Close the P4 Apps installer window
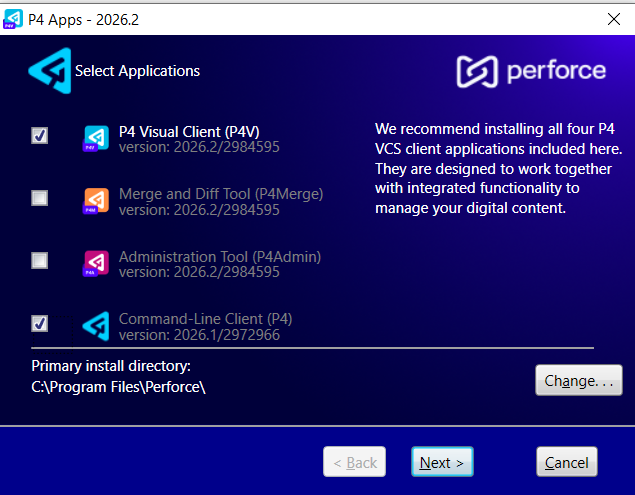Image resolution: width=635 pixels, height=495 pixels. [x=614, y=19]
